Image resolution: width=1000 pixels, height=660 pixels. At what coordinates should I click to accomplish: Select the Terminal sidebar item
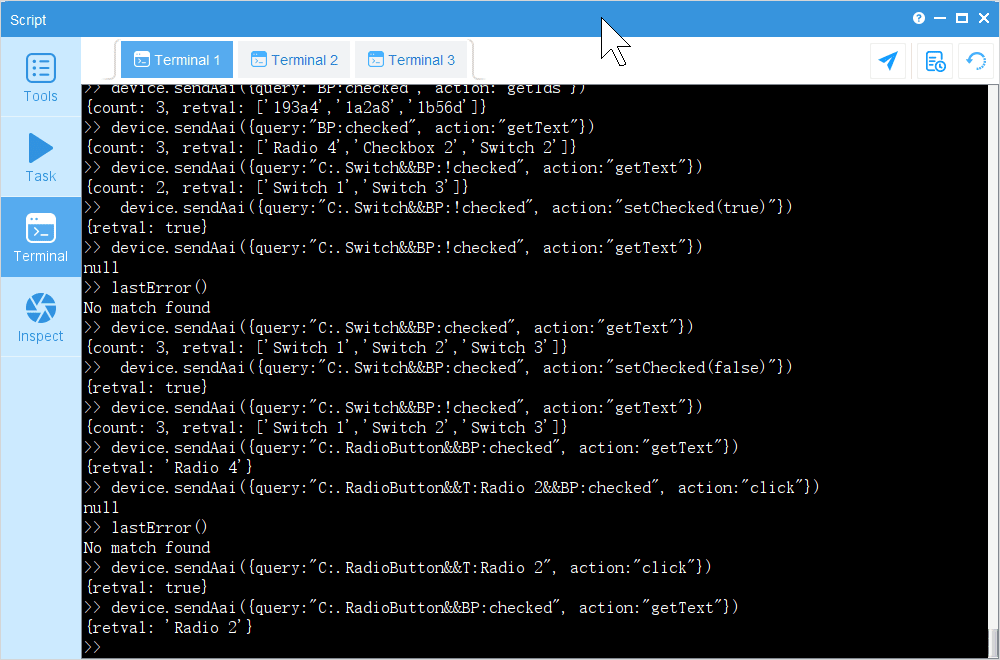[x=40, y=237]
